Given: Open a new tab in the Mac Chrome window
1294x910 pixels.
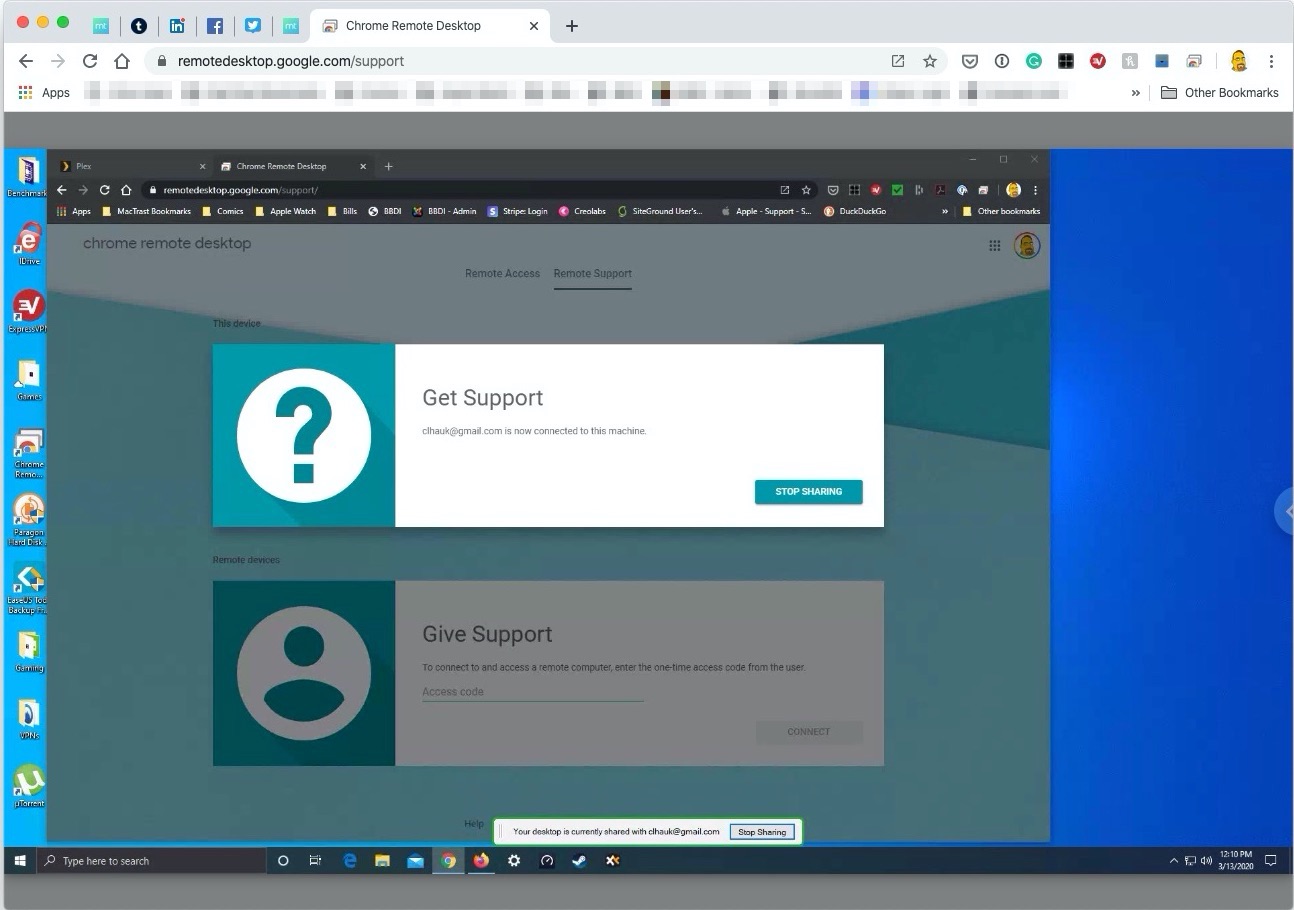Looking at the screenshot, I should (x=572, y=26).
